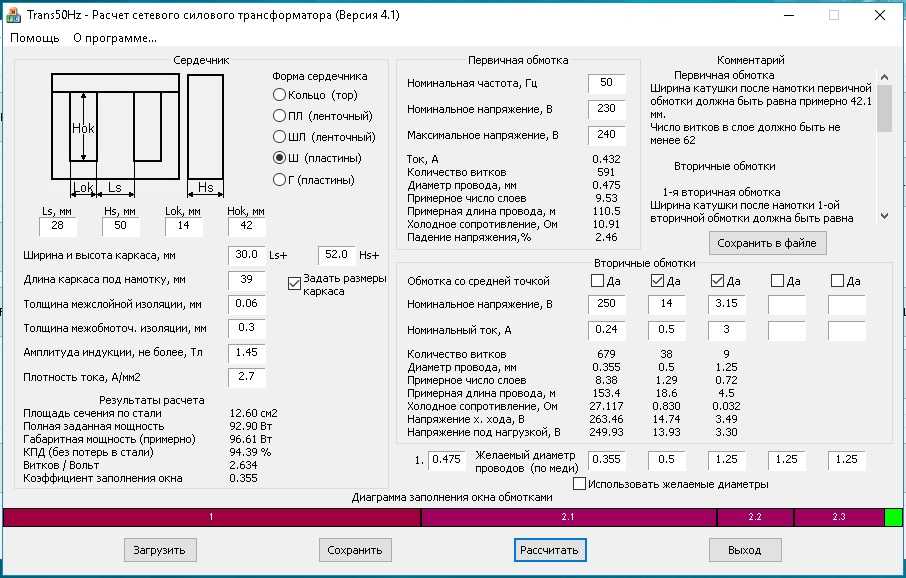Click the Максимальное напряжение field
This screenshot has height=578, width=906.
(x=606, y=135)
